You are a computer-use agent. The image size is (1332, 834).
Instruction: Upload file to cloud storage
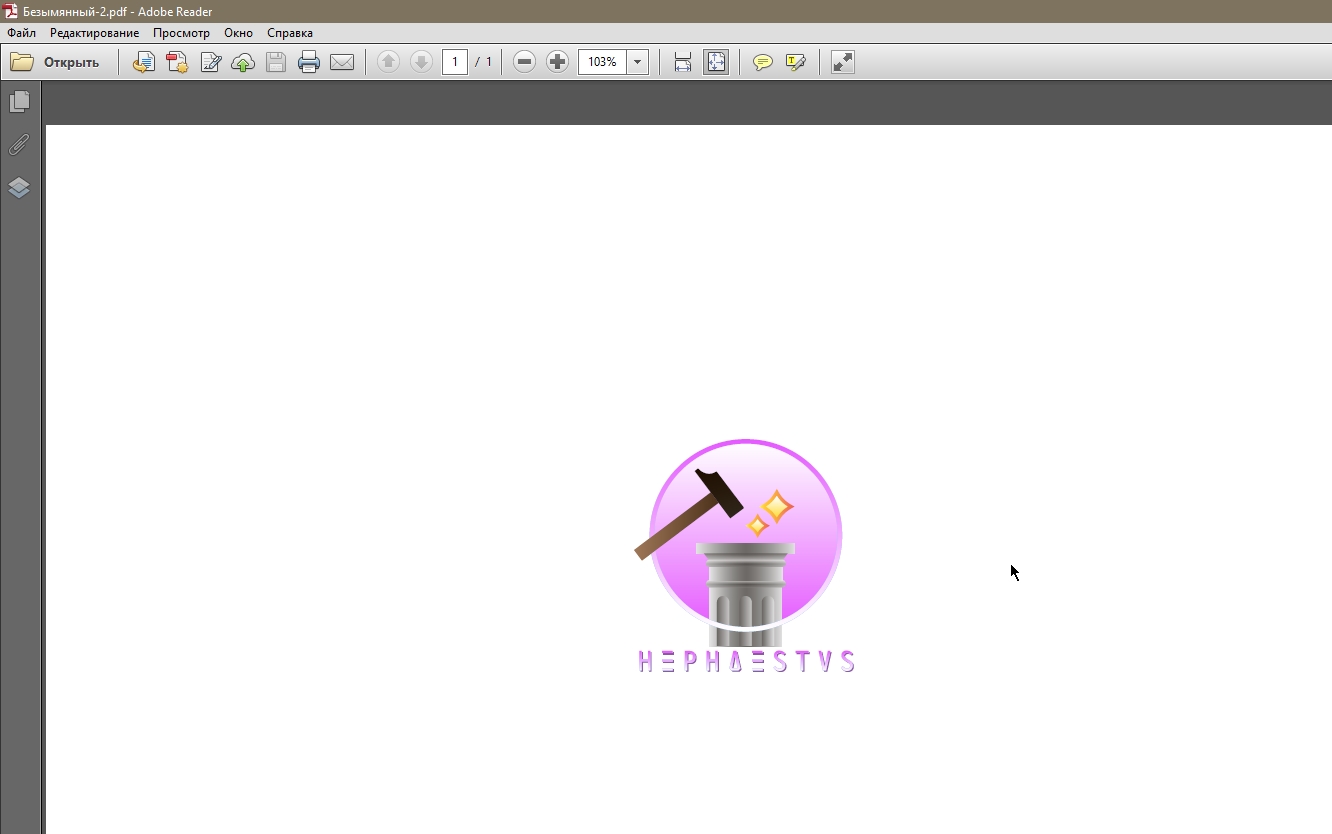243,62
